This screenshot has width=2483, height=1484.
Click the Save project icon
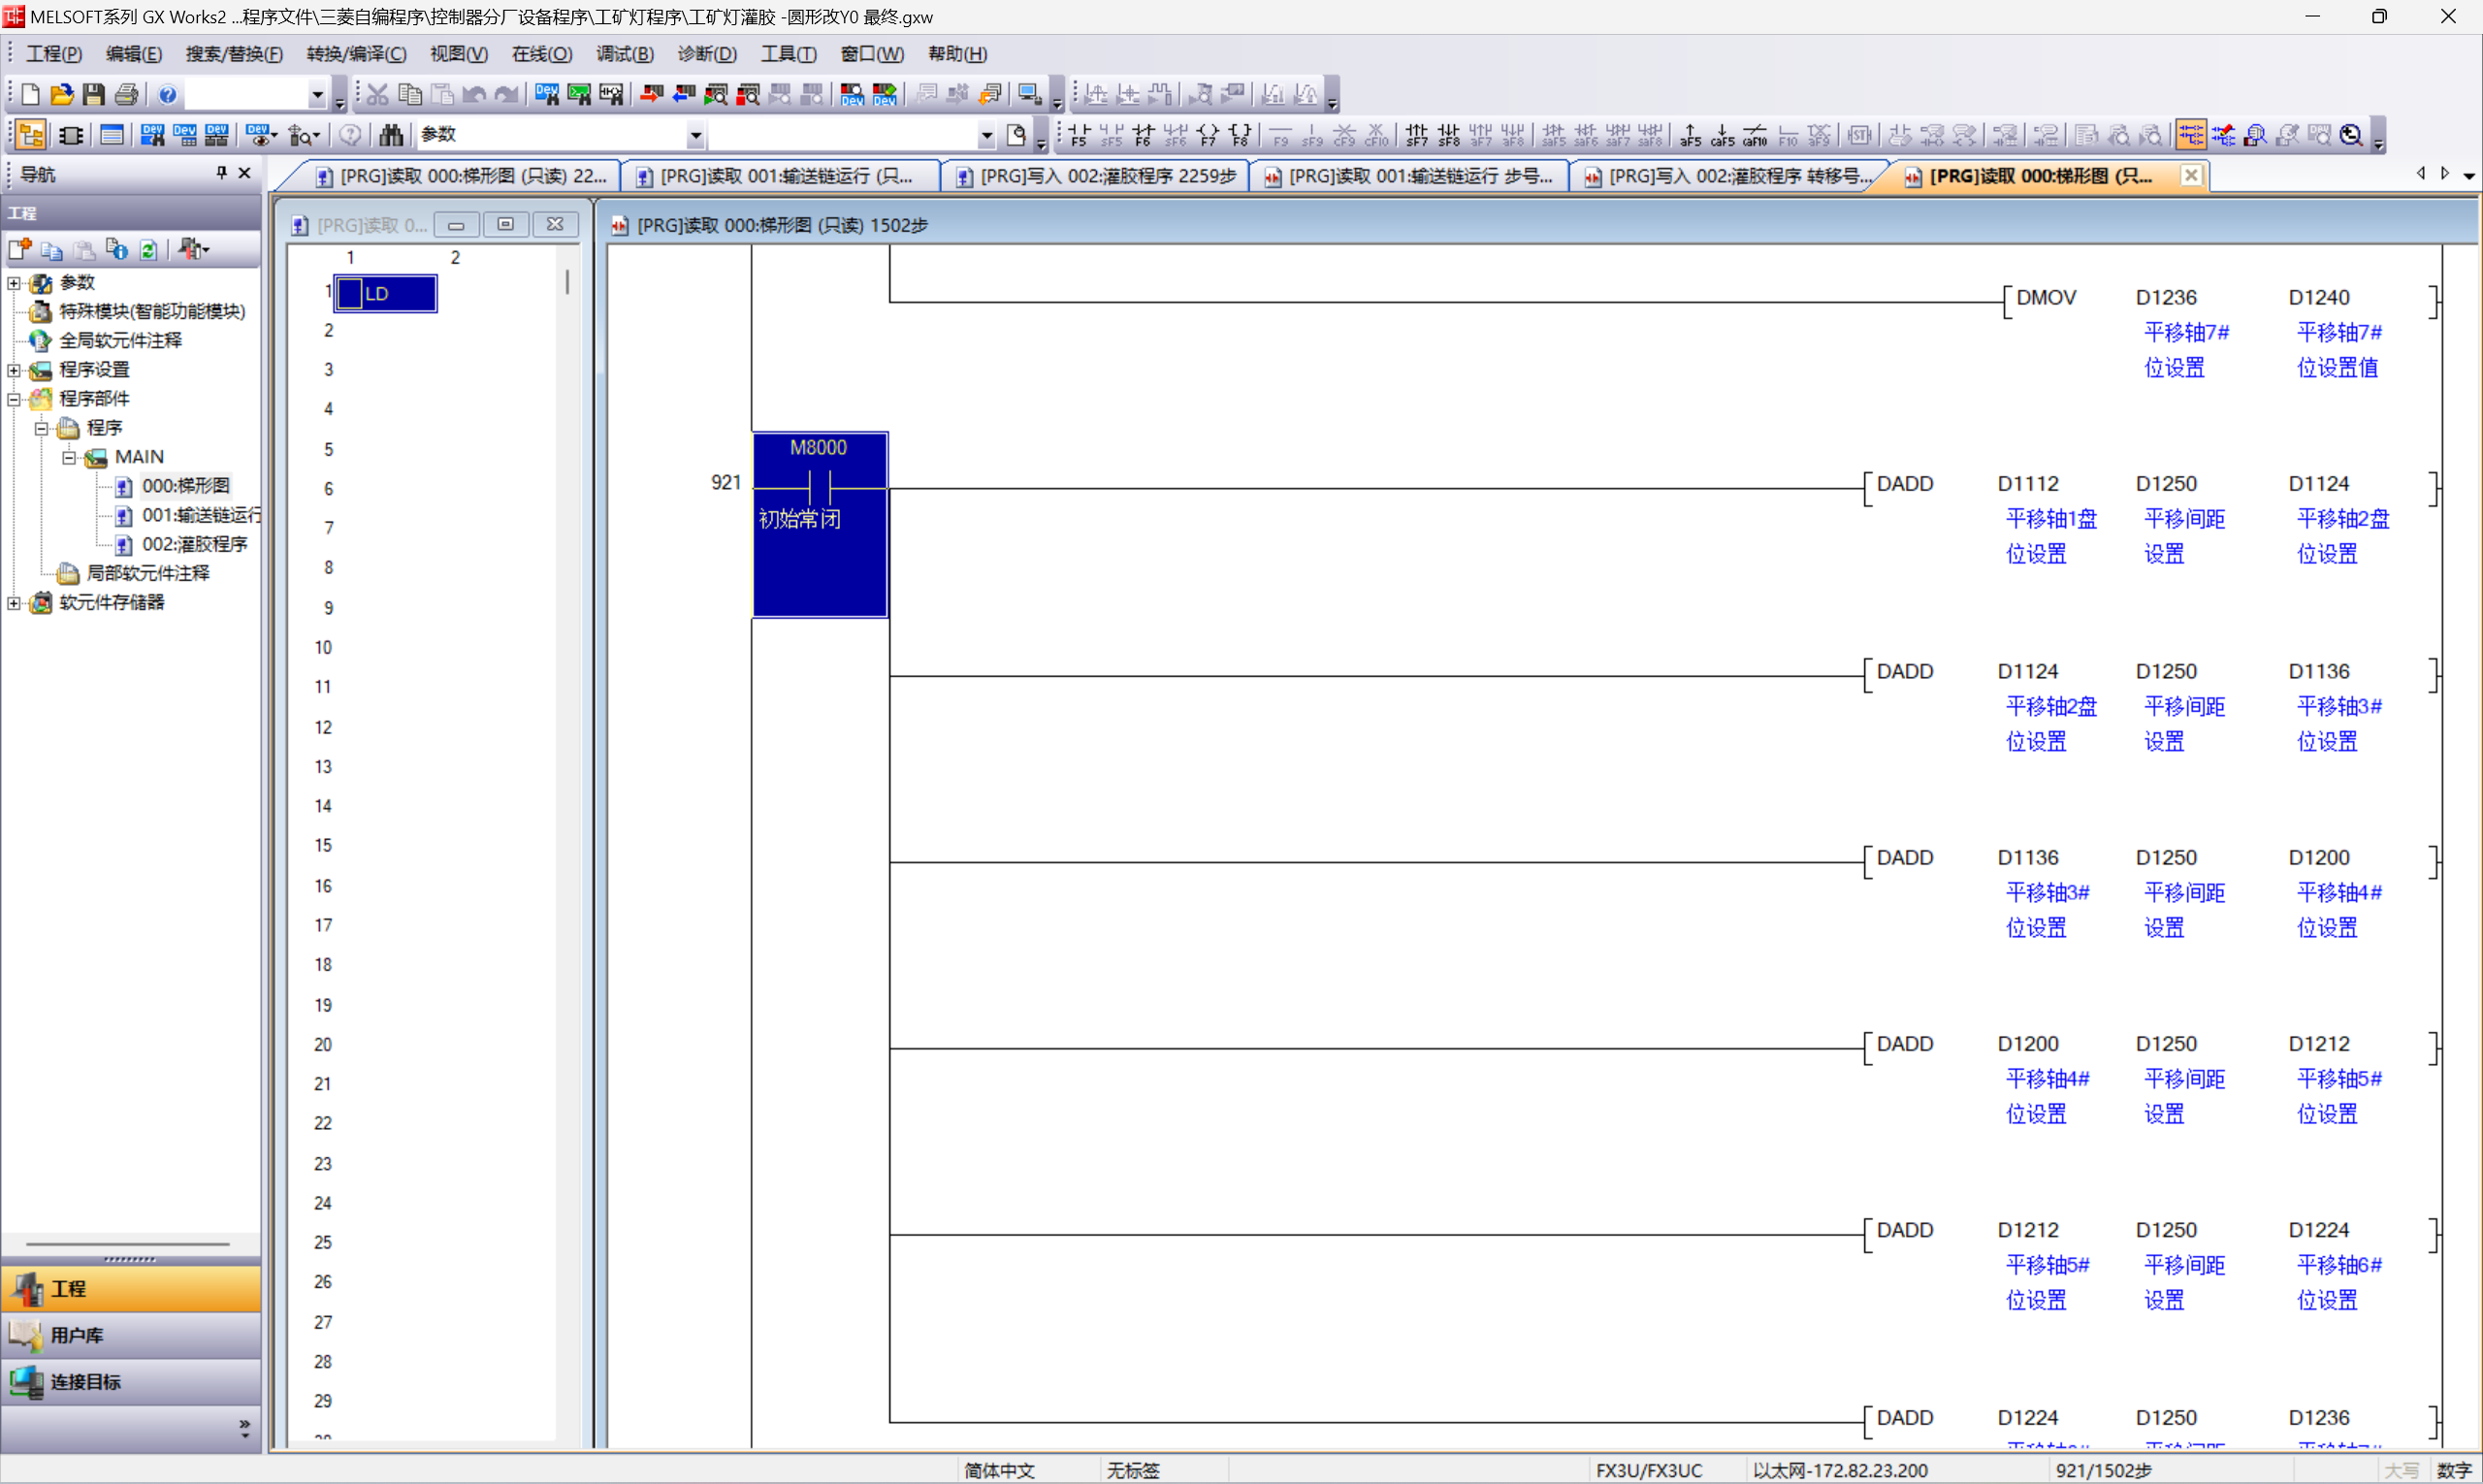point(93,94)
